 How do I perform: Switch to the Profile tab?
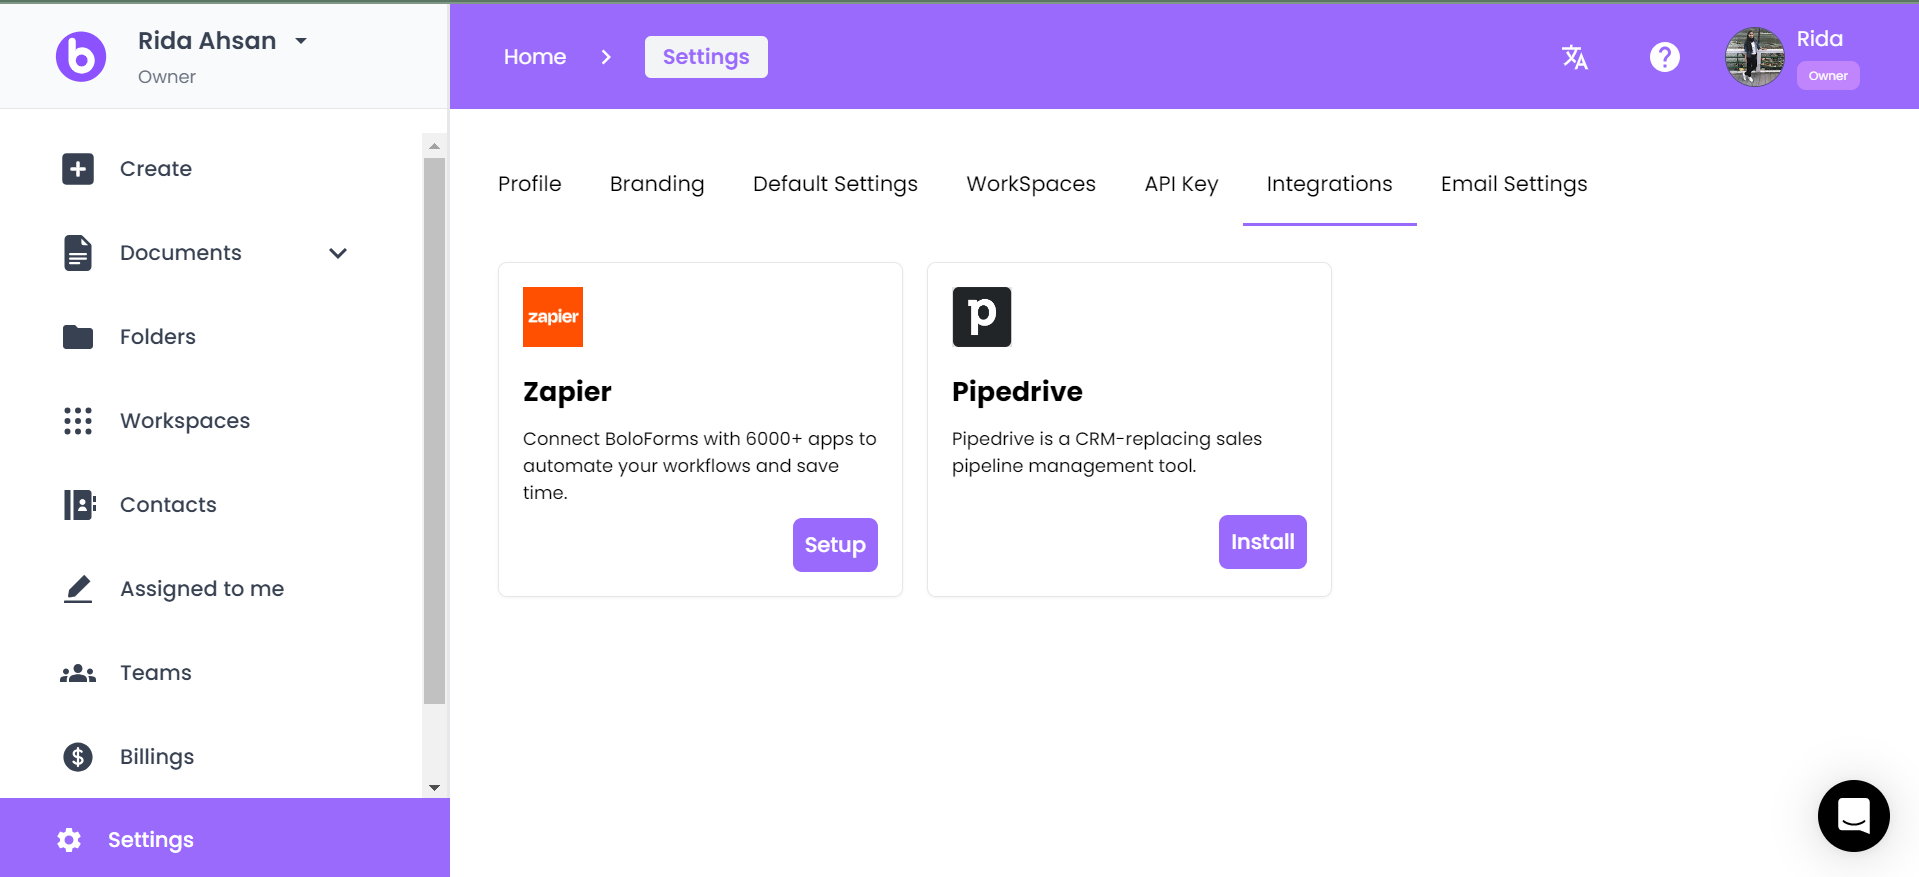coord(530,184)
